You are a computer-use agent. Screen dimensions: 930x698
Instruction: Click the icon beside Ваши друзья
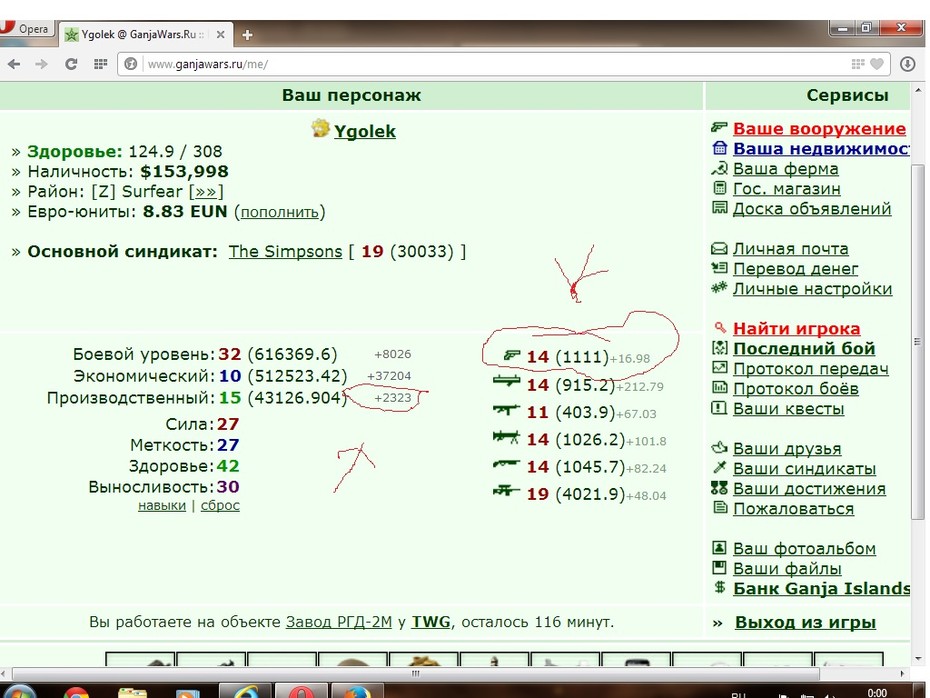click(x=719, y=448)
